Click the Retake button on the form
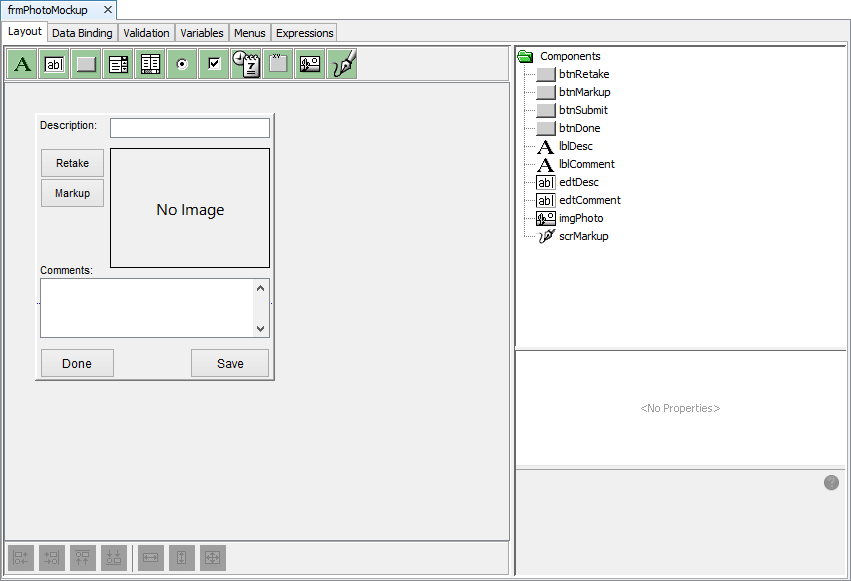 (72, 163)
